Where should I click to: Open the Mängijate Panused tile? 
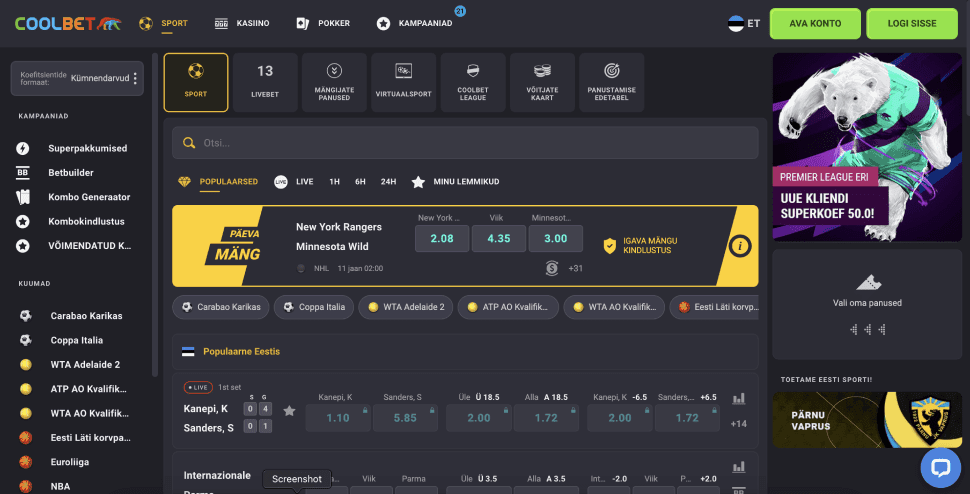[x=334, y=82]
